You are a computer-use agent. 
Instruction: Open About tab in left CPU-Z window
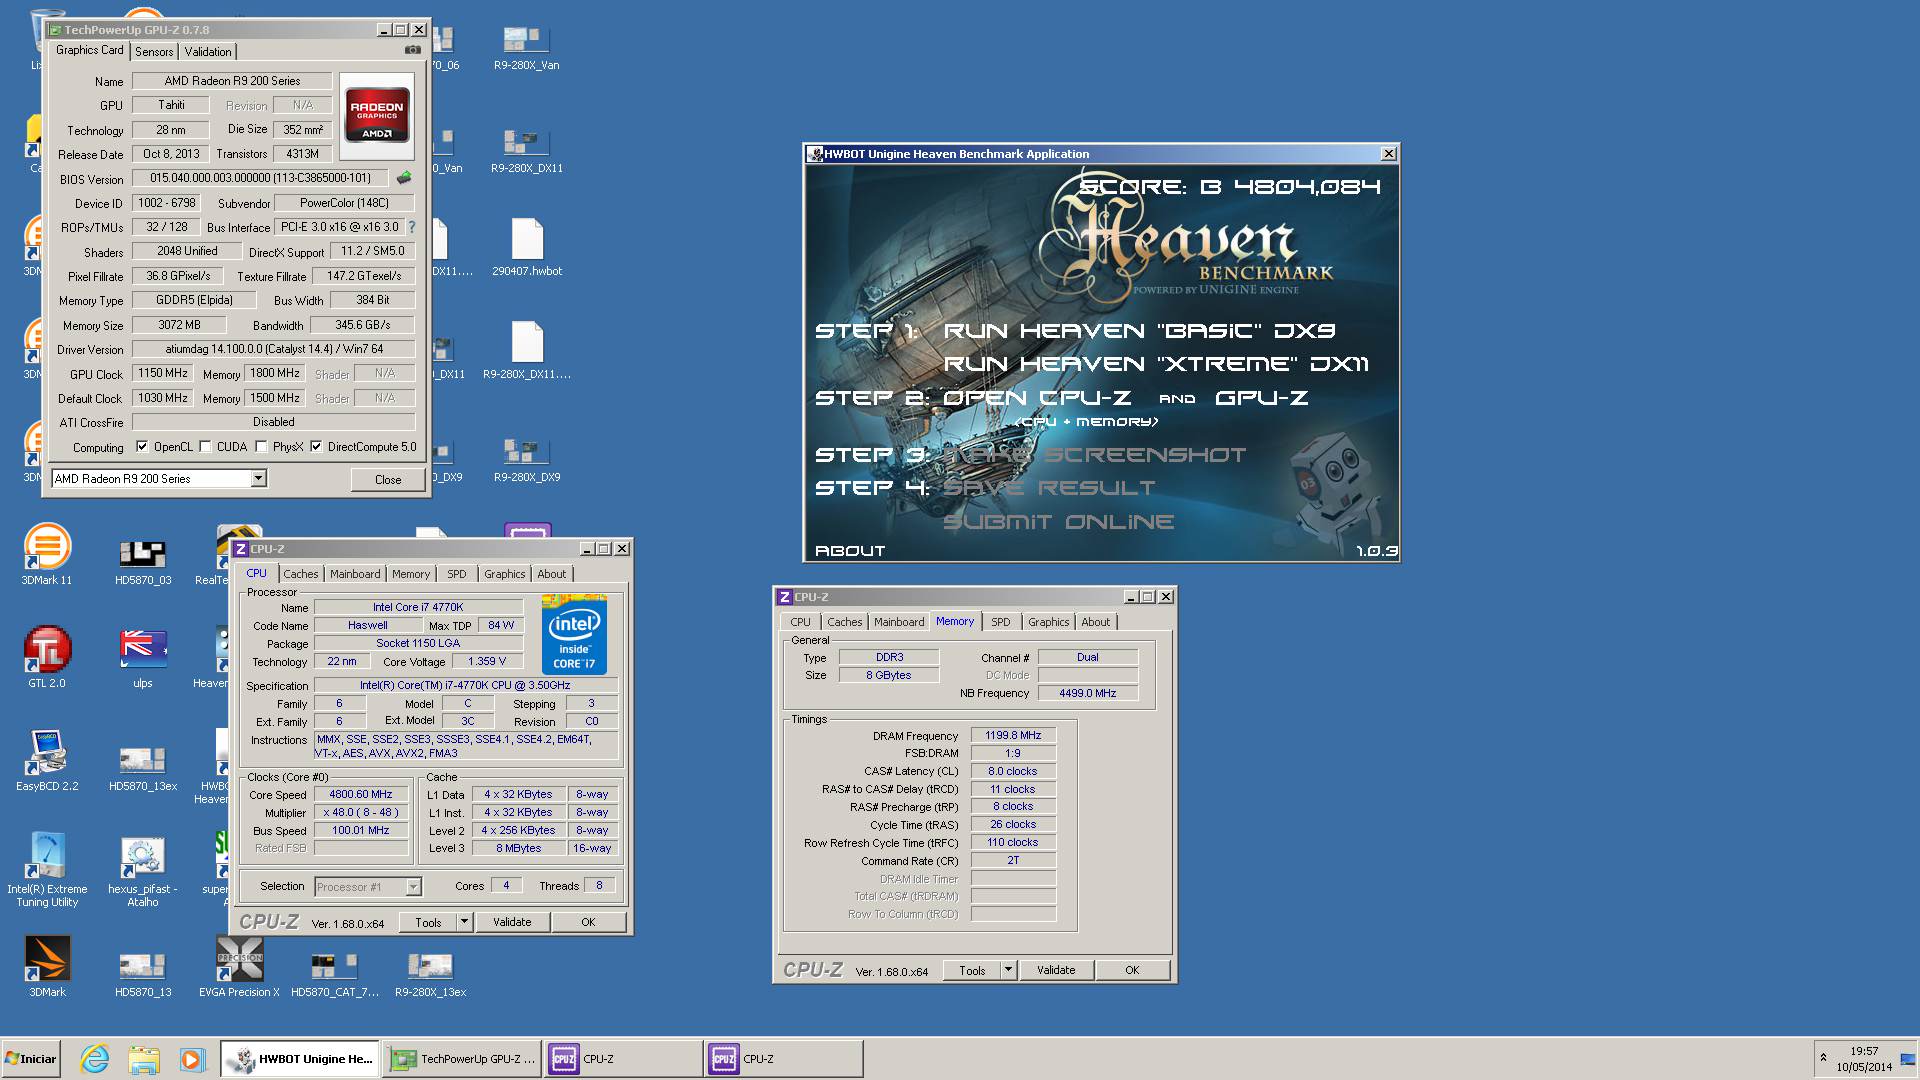[551, 574]
